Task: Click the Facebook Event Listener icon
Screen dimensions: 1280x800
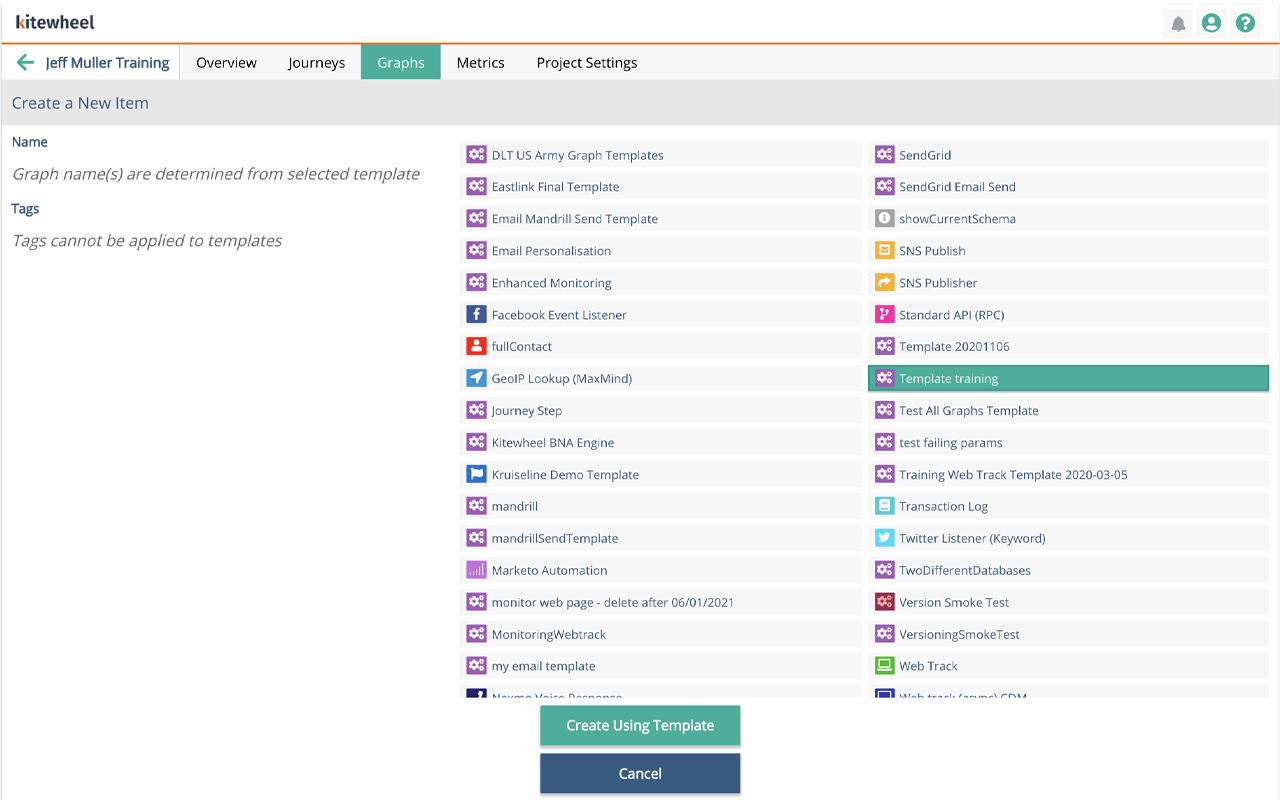Action: pyautogui.click(x=477, y=314)
